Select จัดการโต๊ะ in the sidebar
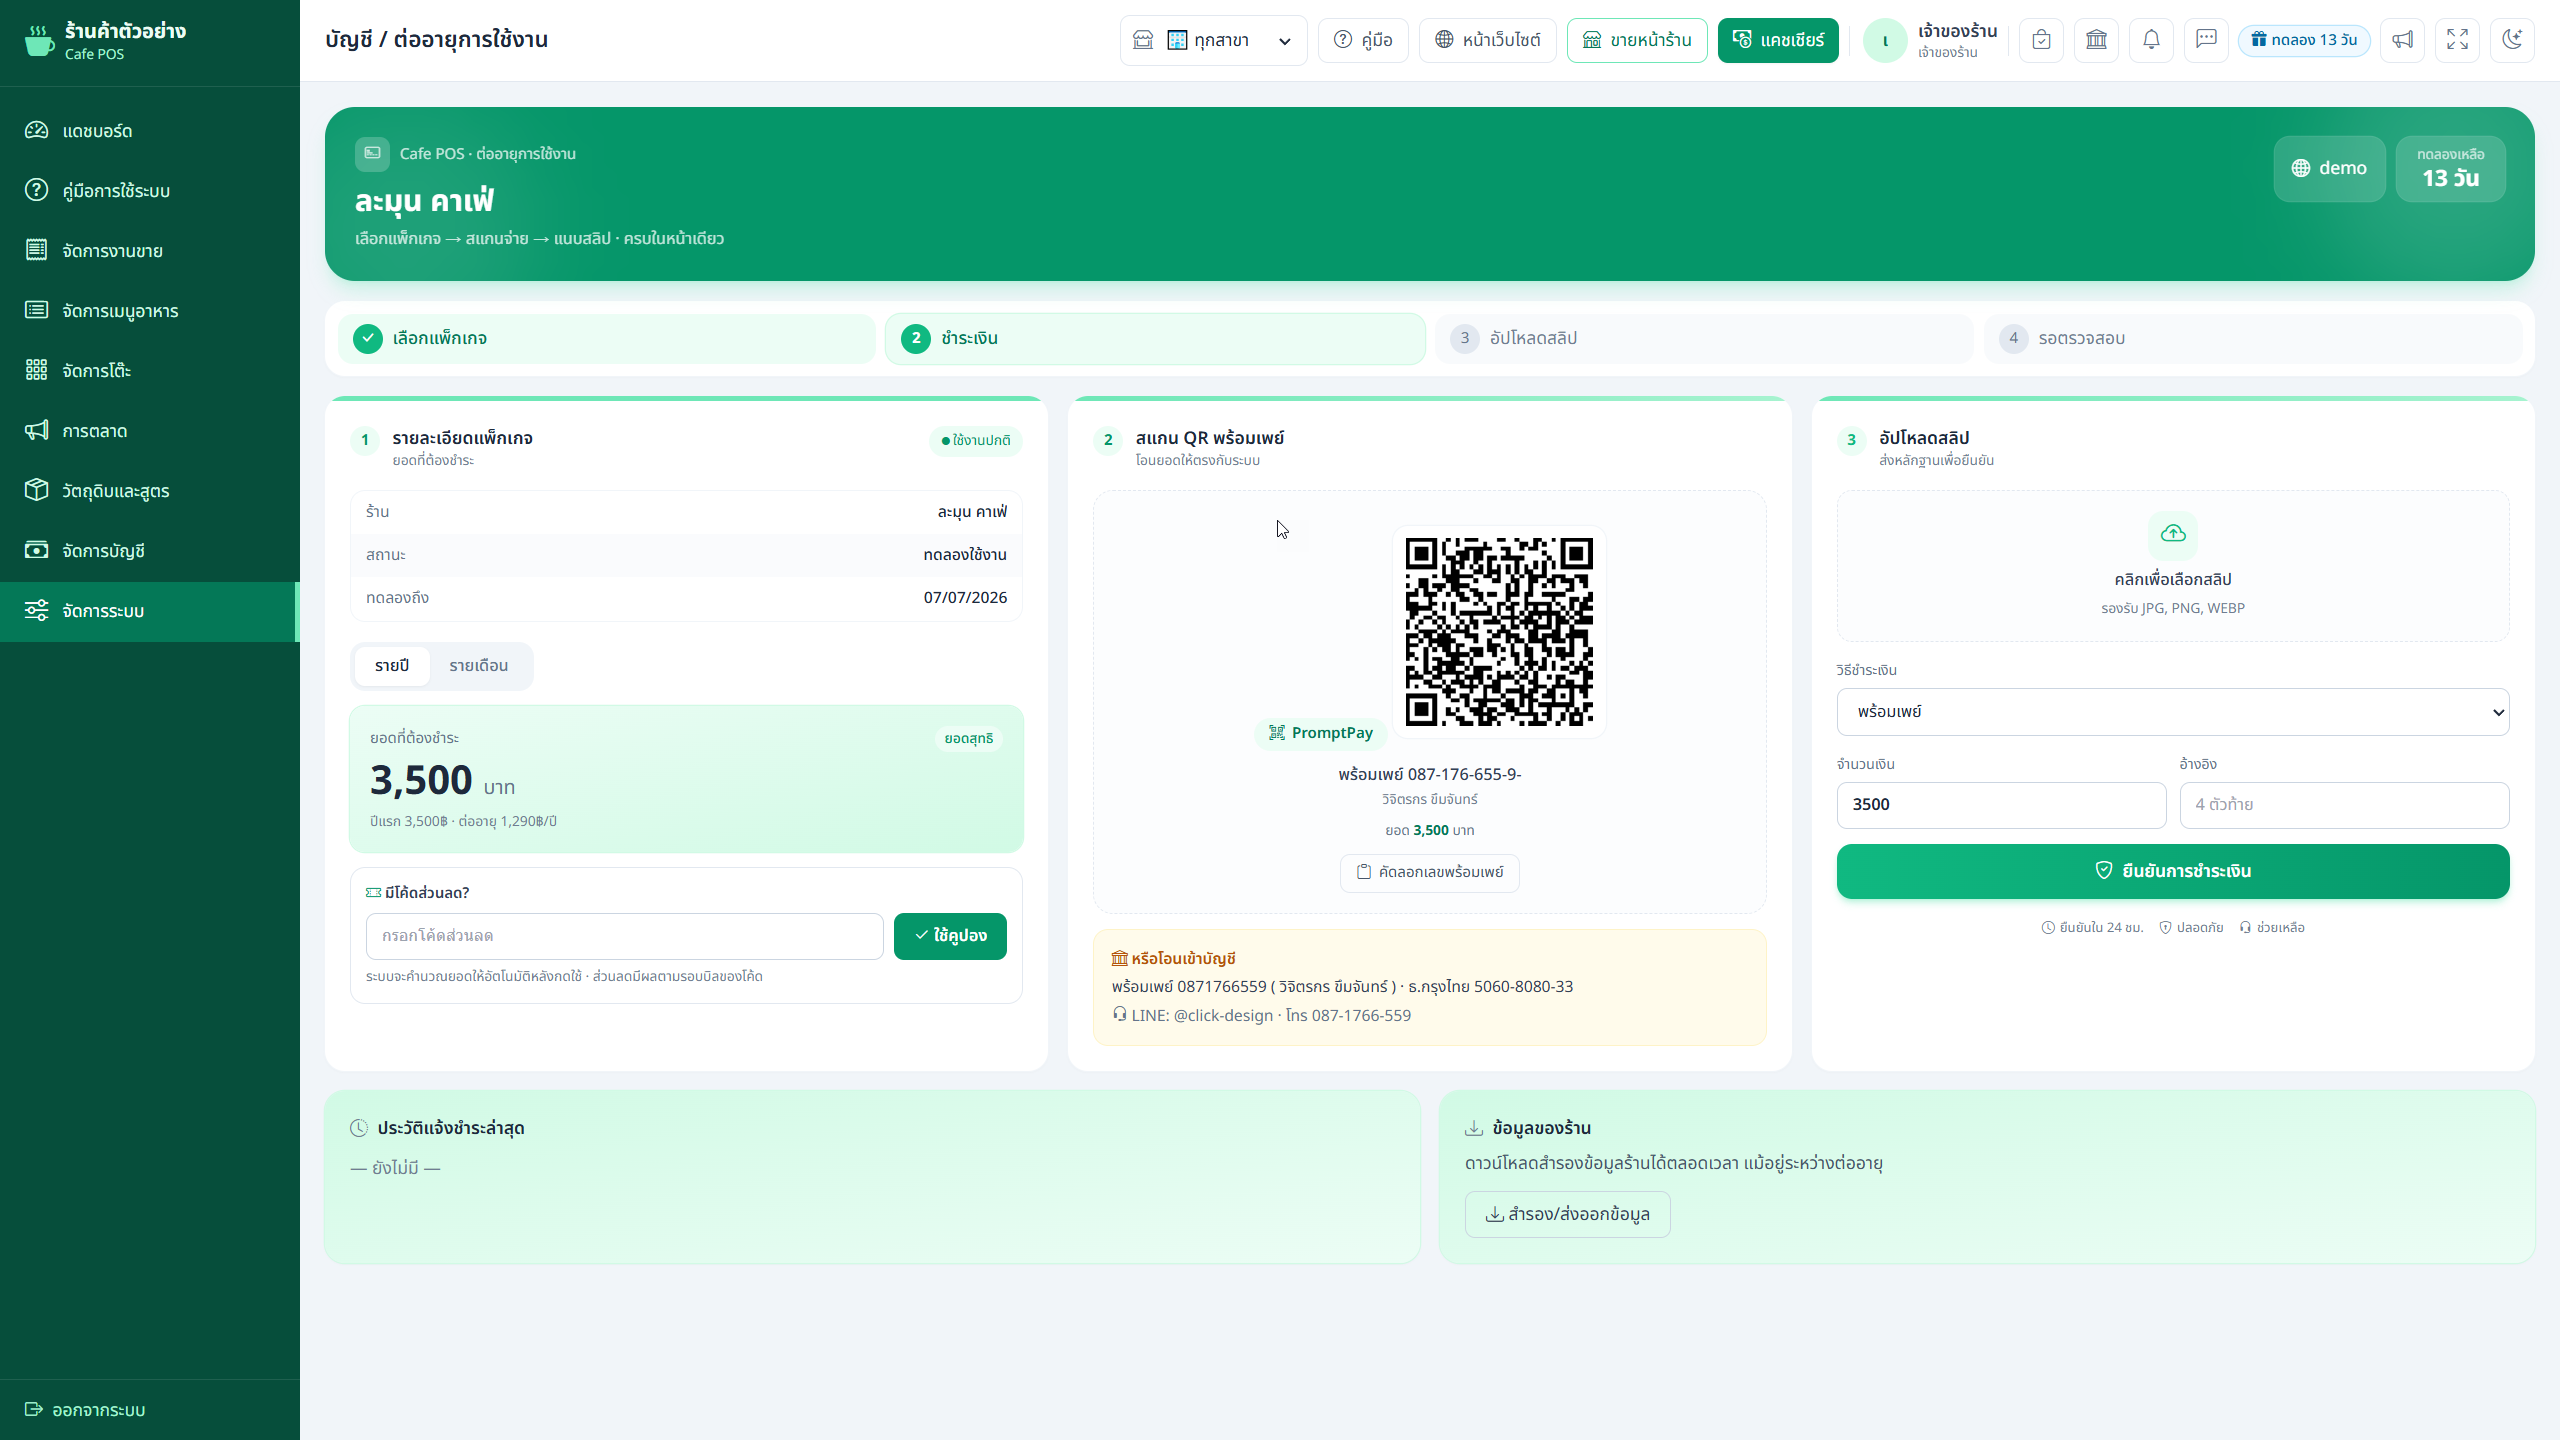This screenshot has height=1440, width=2560. [150, 371]
